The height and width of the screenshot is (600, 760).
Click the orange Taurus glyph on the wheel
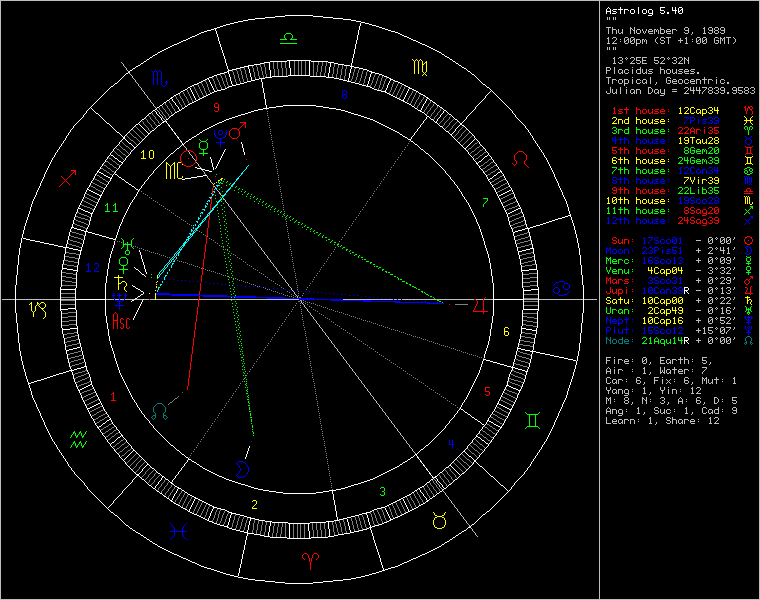pyautogui.click(x=439, y=520)
